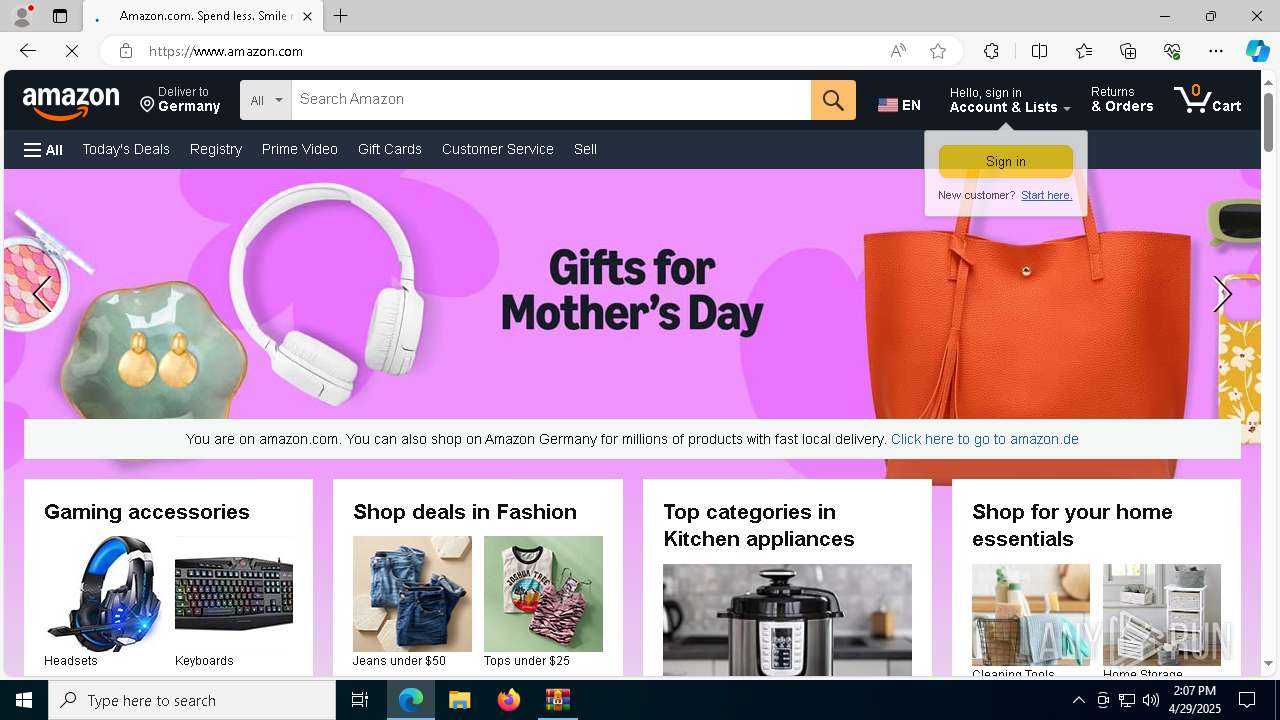This screenshot has height=720, width=1280.
Task: Follow 'Click here to go to amazon.de' link
Action: pyautogui.click(x=985, y=439)
